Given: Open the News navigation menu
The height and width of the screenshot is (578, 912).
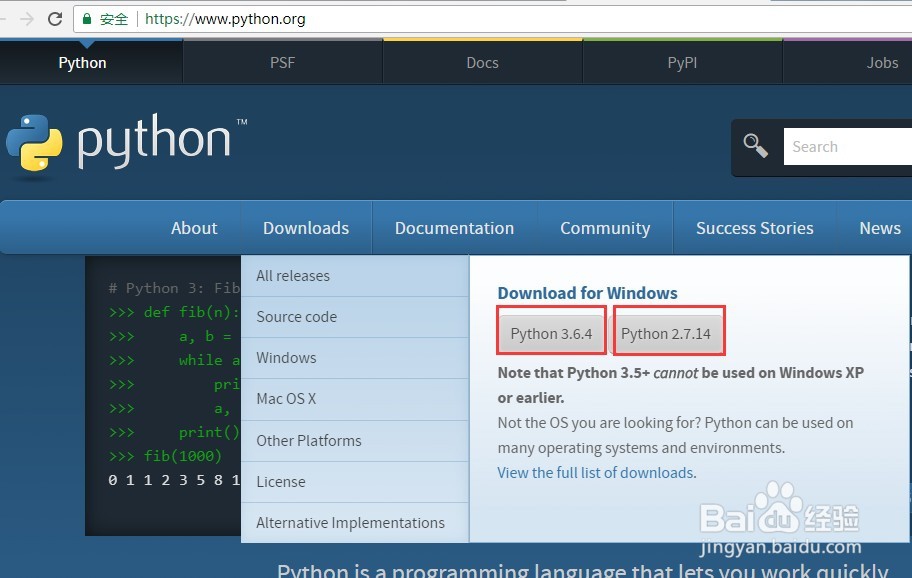Looking at the screenshot, I should click(x=880, y=228).
